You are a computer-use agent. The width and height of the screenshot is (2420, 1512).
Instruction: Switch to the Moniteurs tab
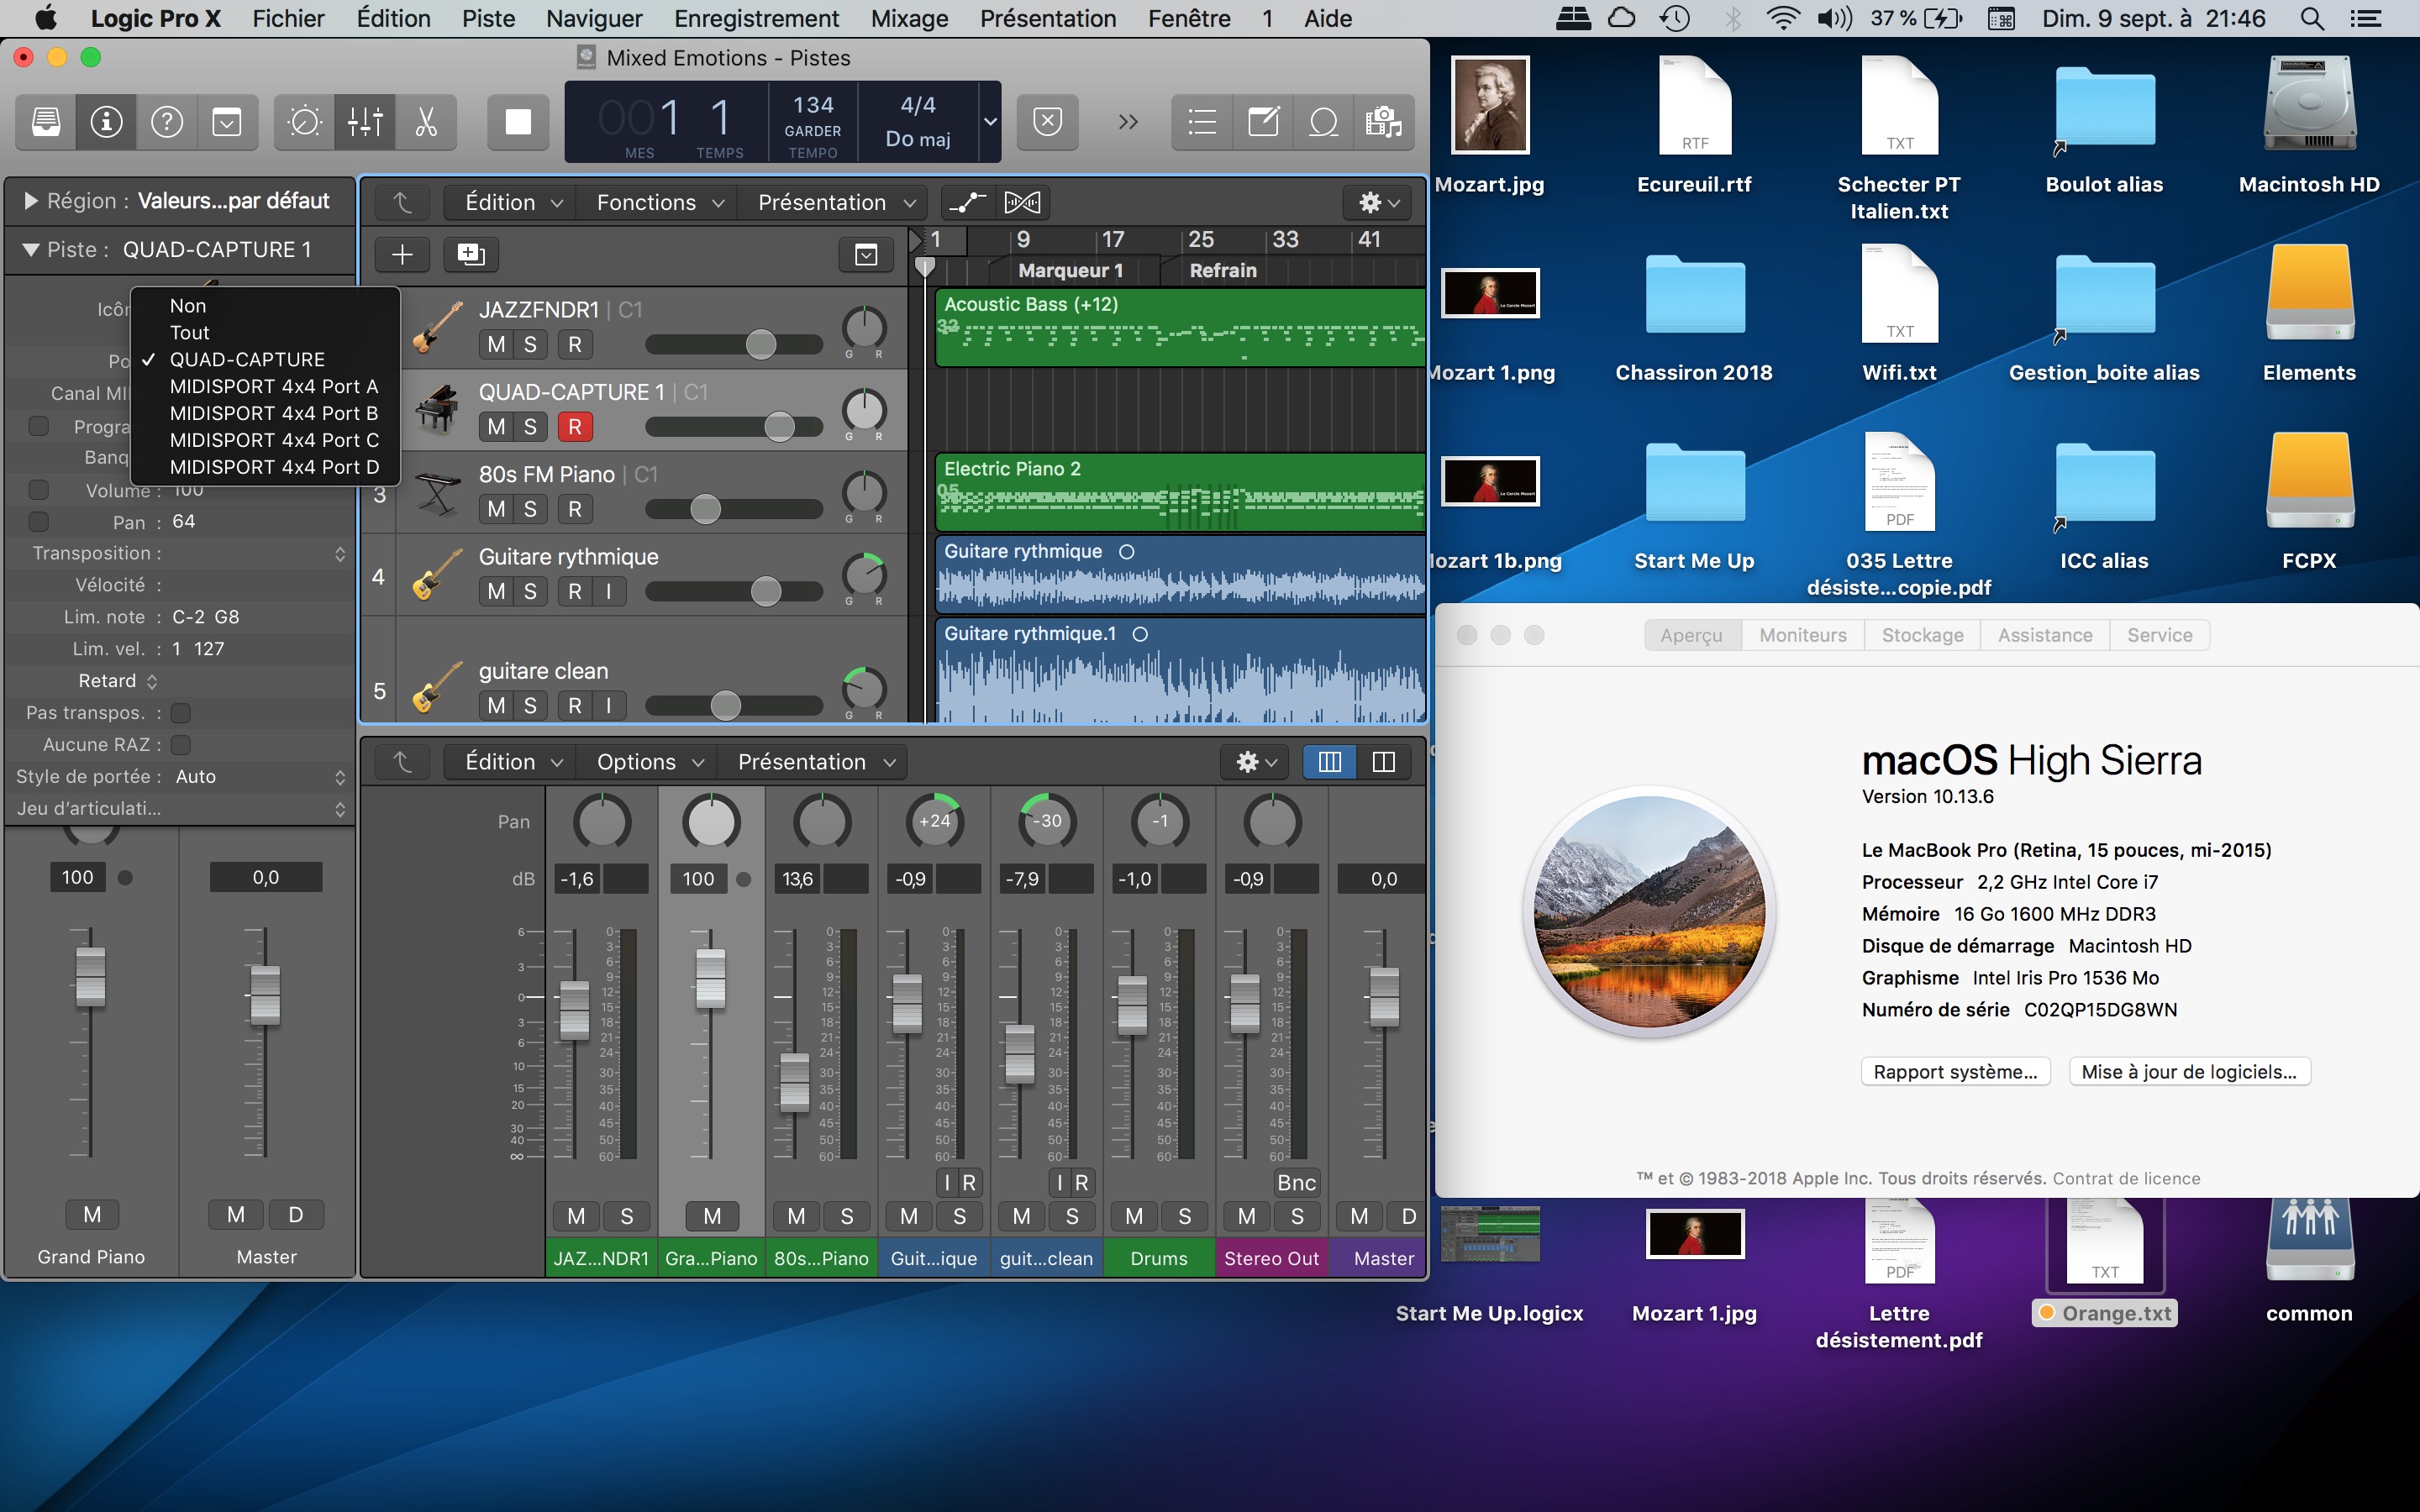[x=1803, y=635]
